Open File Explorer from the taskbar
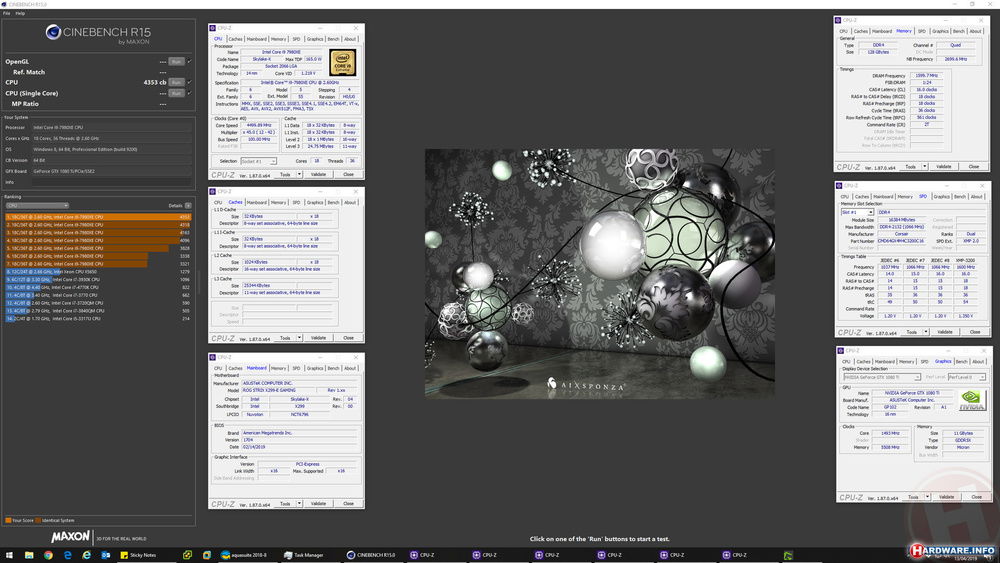Image resolution: width=1000 pixels, height=563 pixels. click(x=29, y=555)
